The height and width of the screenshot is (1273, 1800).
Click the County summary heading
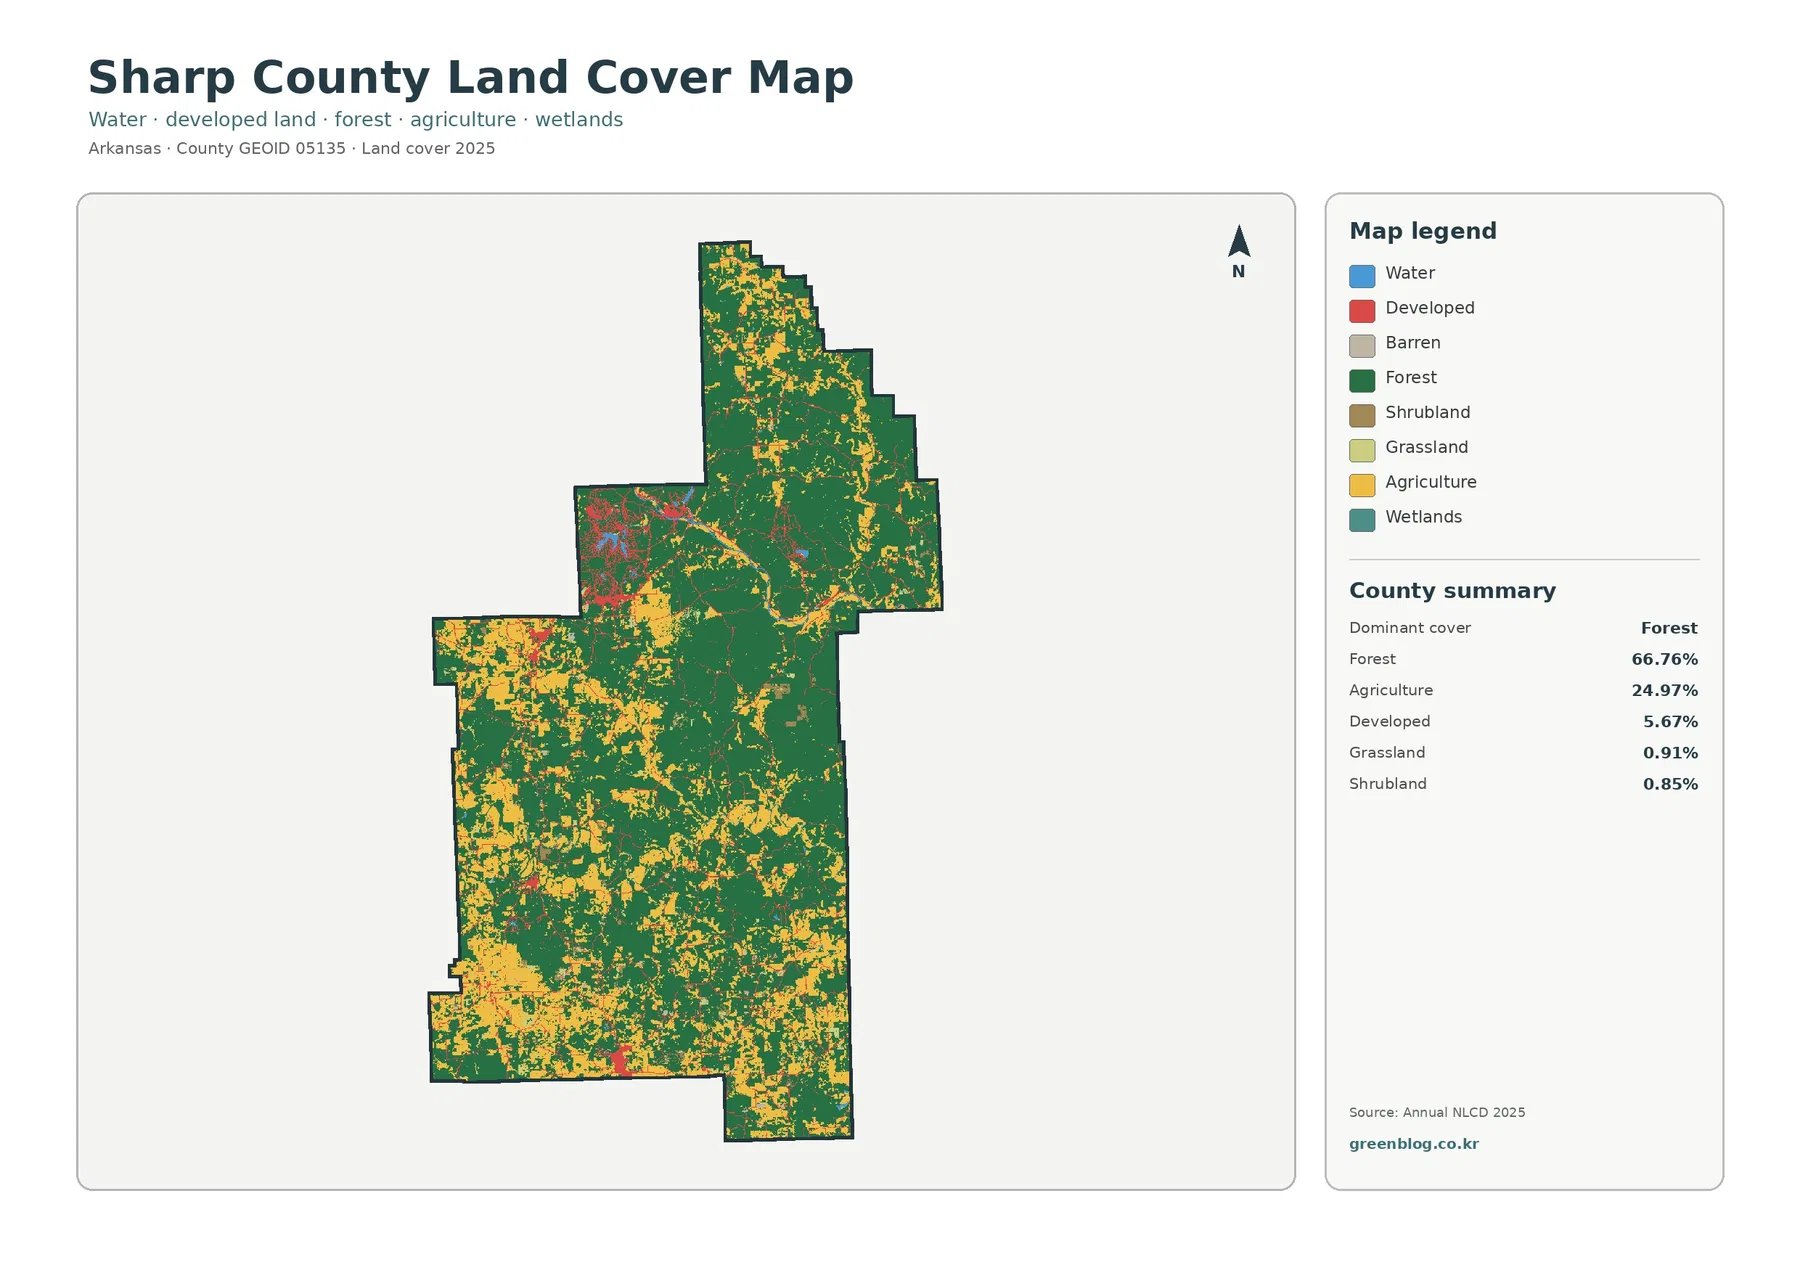1452,590
